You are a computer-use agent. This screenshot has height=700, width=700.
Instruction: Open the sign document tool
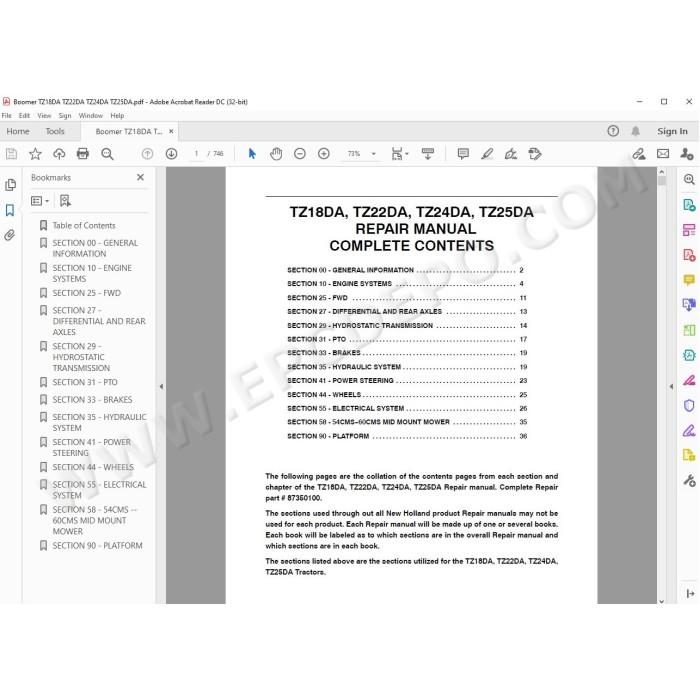pyautogui.click(x=511, y=154)
